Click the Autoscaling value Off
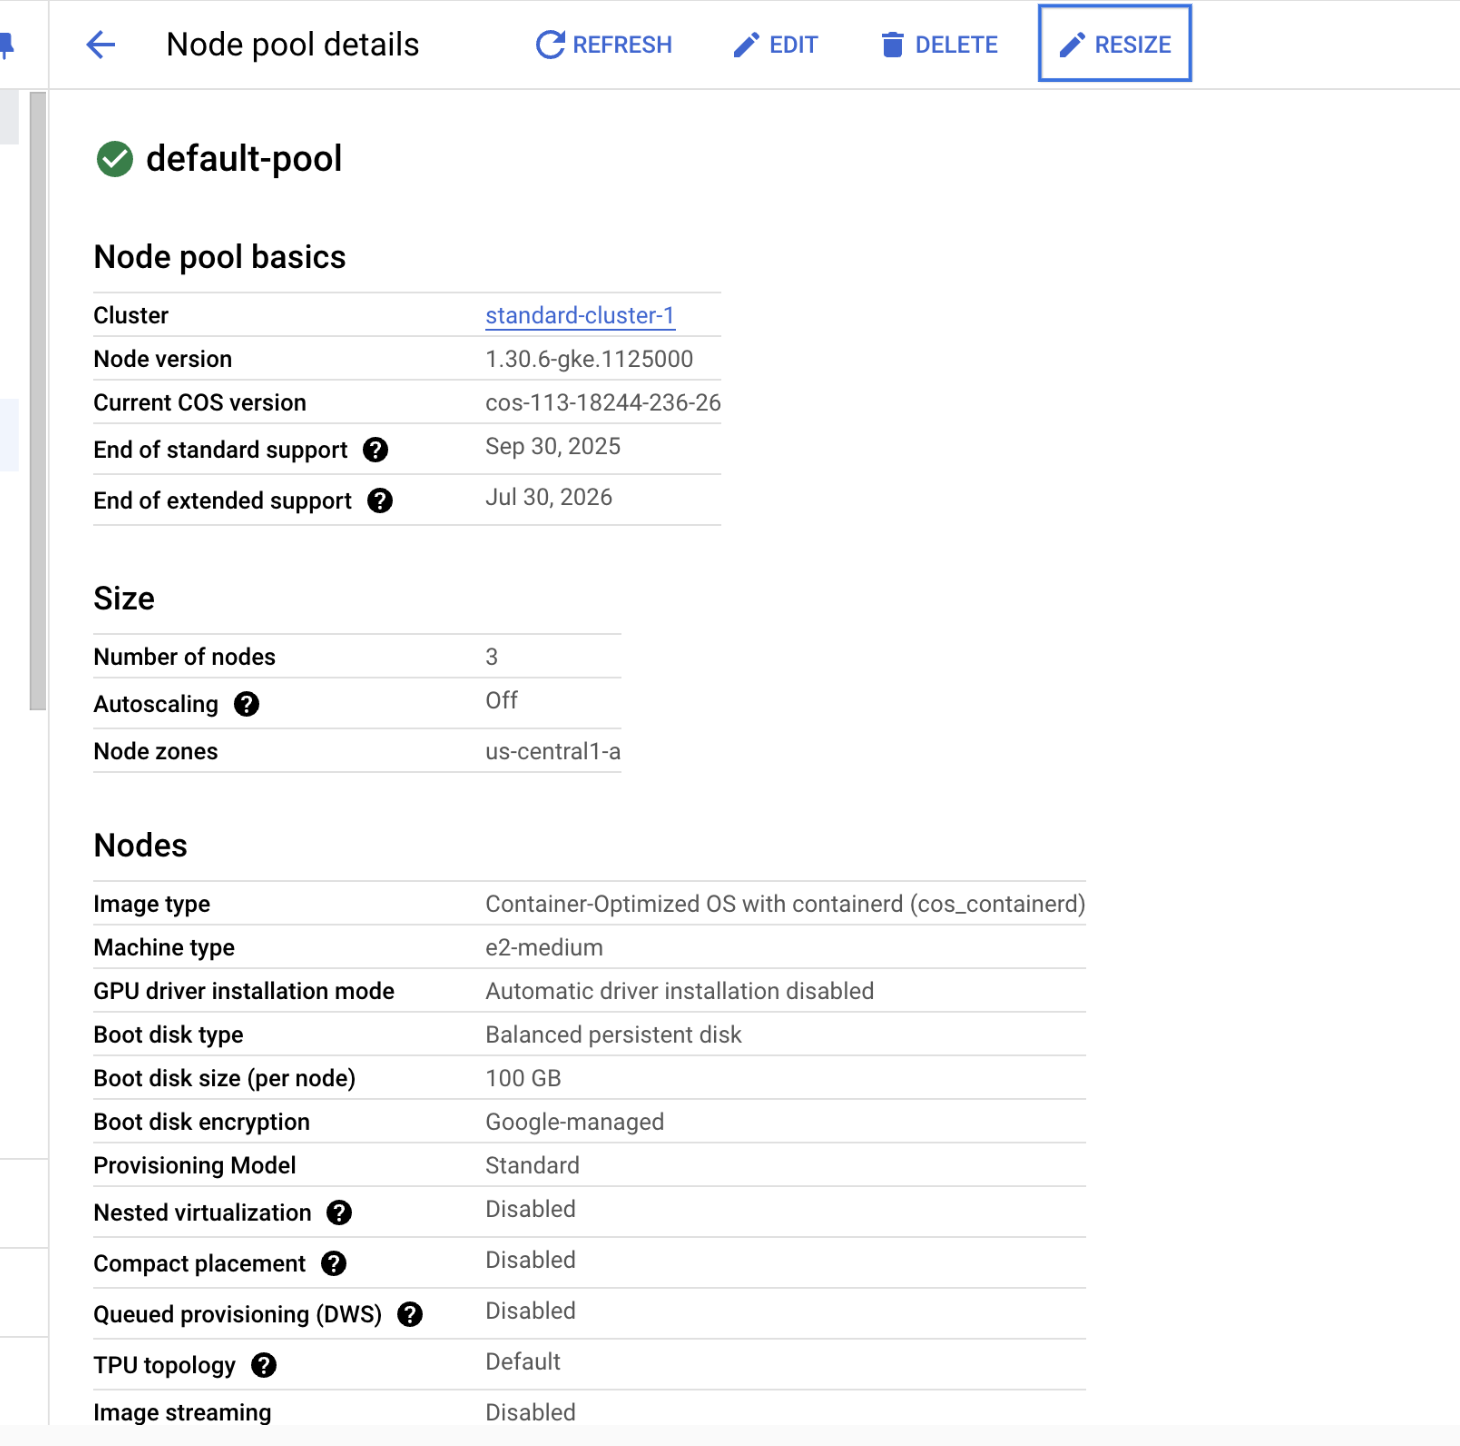Image resolution: width=1460 pixels, height=1446 pixels. point(501,701)
